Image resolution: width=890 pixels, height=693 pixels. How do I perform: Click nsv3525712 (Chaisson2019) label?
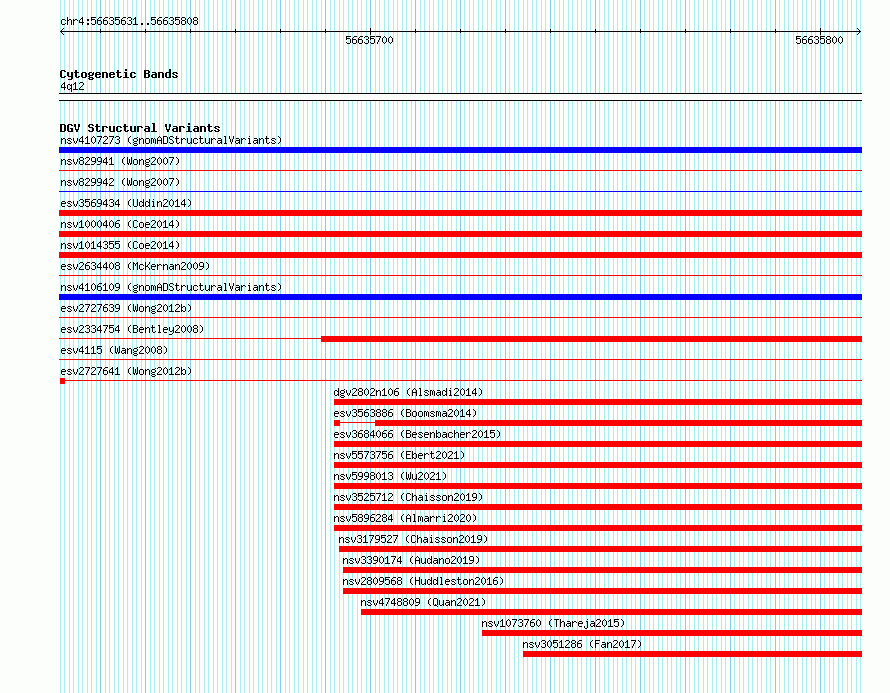pos(408,497)
